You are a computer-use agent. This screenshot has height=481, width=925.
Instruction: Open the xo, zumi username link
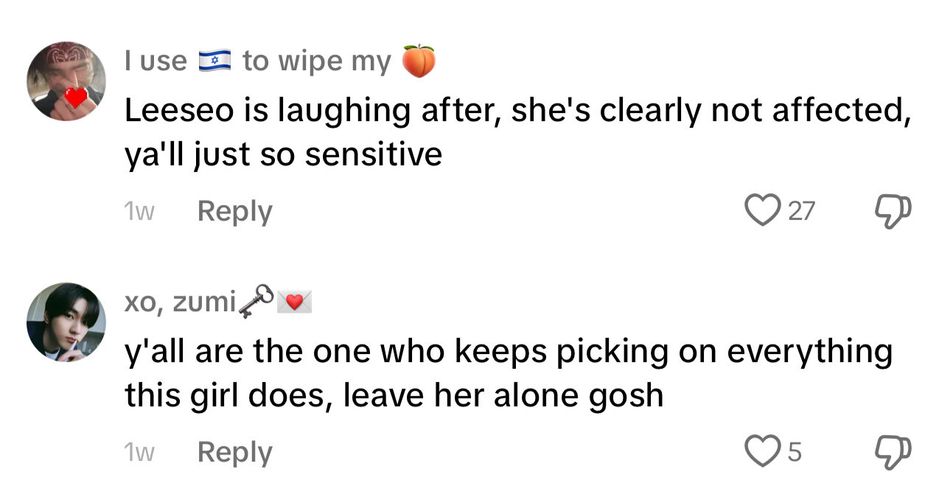180,301
